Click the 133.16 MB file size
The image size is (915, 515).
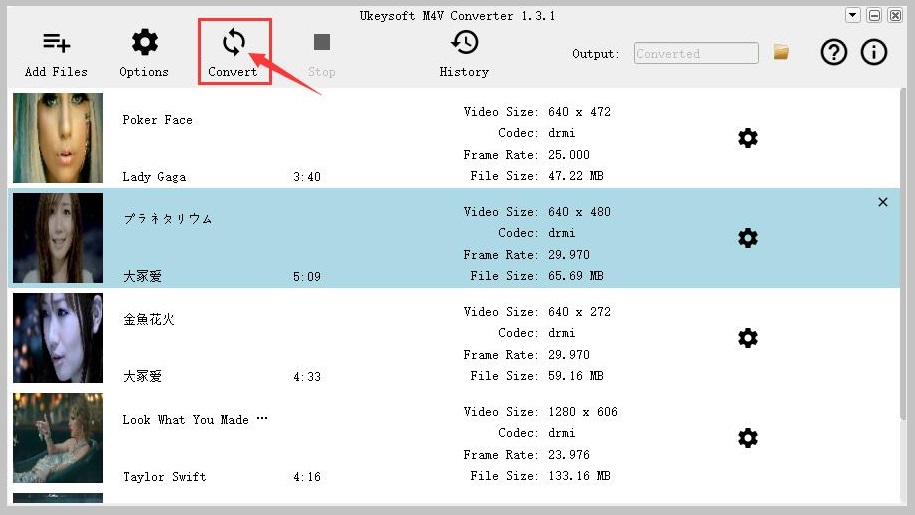pyautogui.click(x=579, y=476)
